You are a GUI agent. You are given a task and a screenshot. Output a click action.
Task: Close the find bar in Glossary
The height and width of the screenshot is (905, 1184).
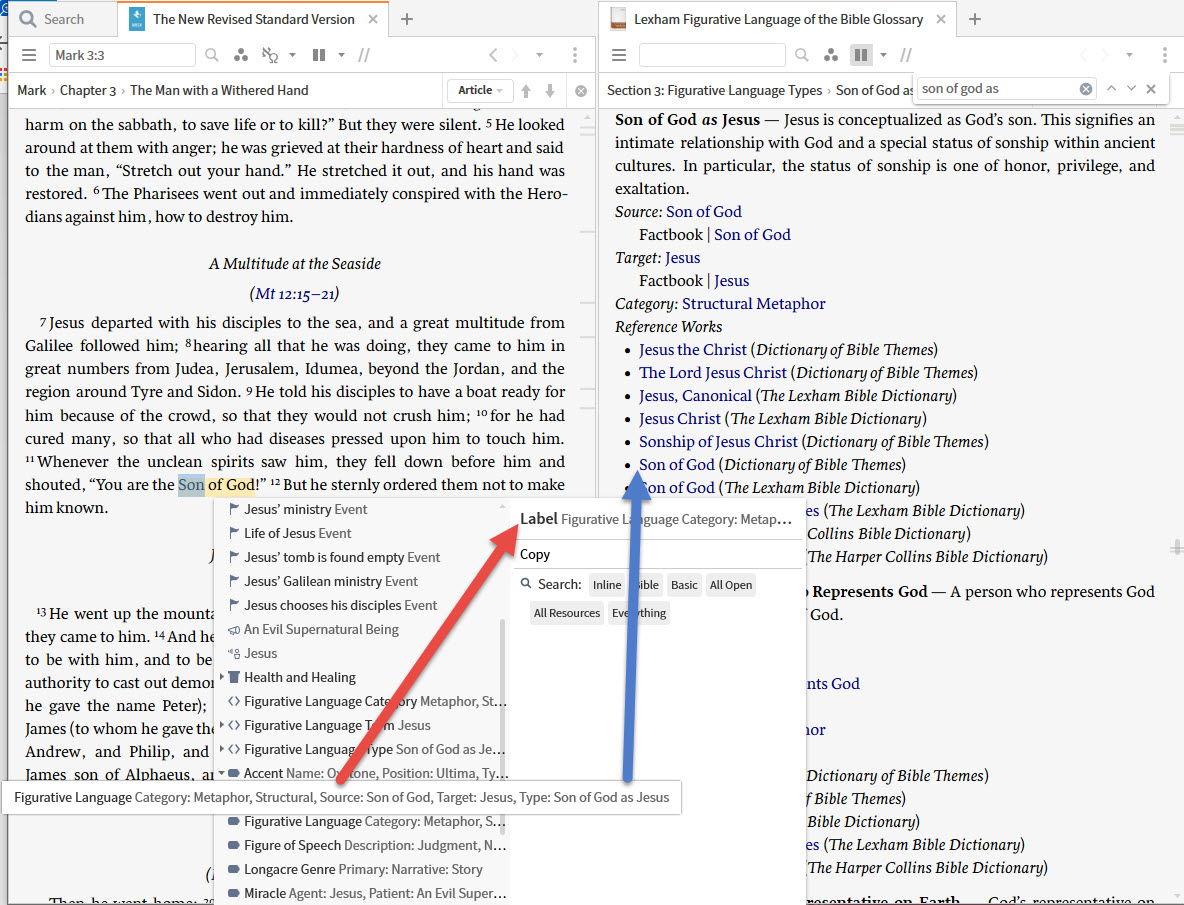pos(1151,88)
